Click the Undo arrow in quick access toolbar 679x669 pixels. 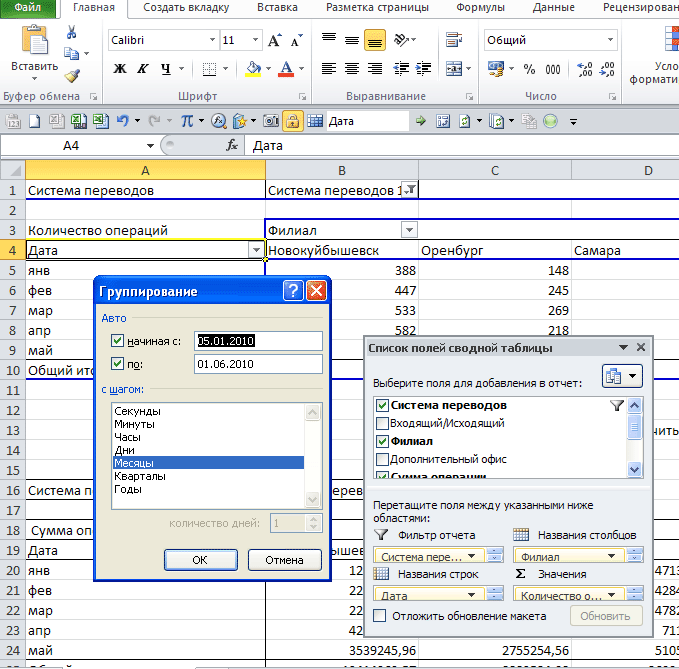123,121
